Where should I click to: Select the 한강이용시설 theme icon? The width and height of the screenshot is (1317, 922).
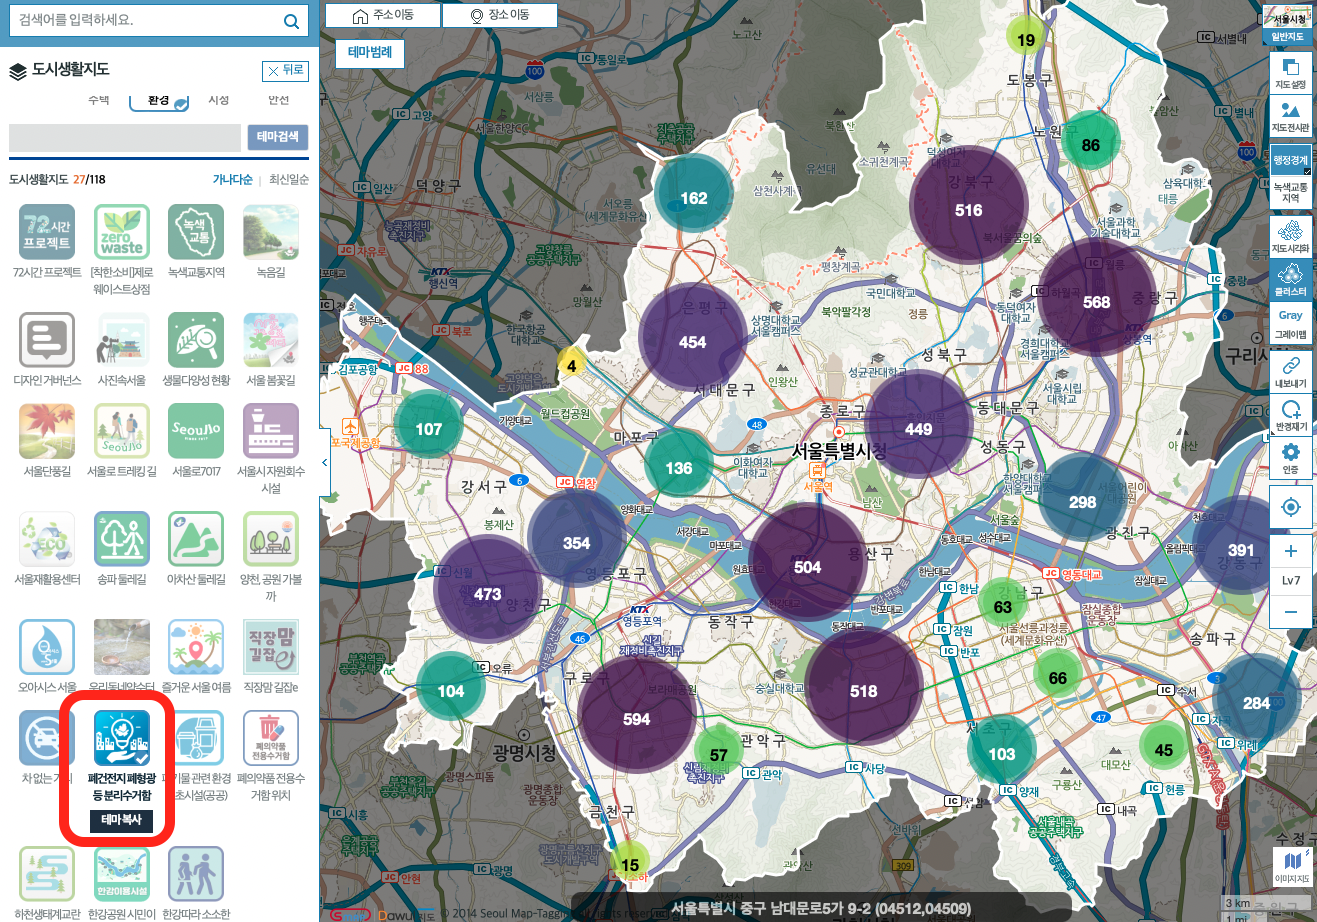point(122,874)
